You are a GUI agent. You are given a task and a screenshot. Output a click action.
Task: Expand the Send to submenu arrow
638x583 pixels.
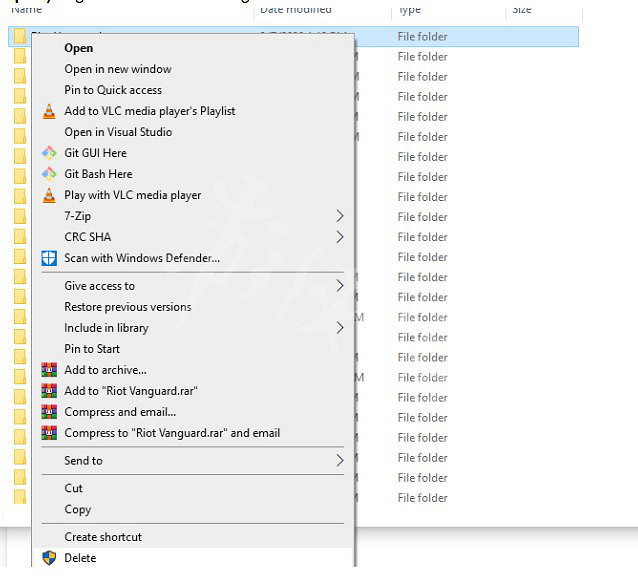click(339, 461)
